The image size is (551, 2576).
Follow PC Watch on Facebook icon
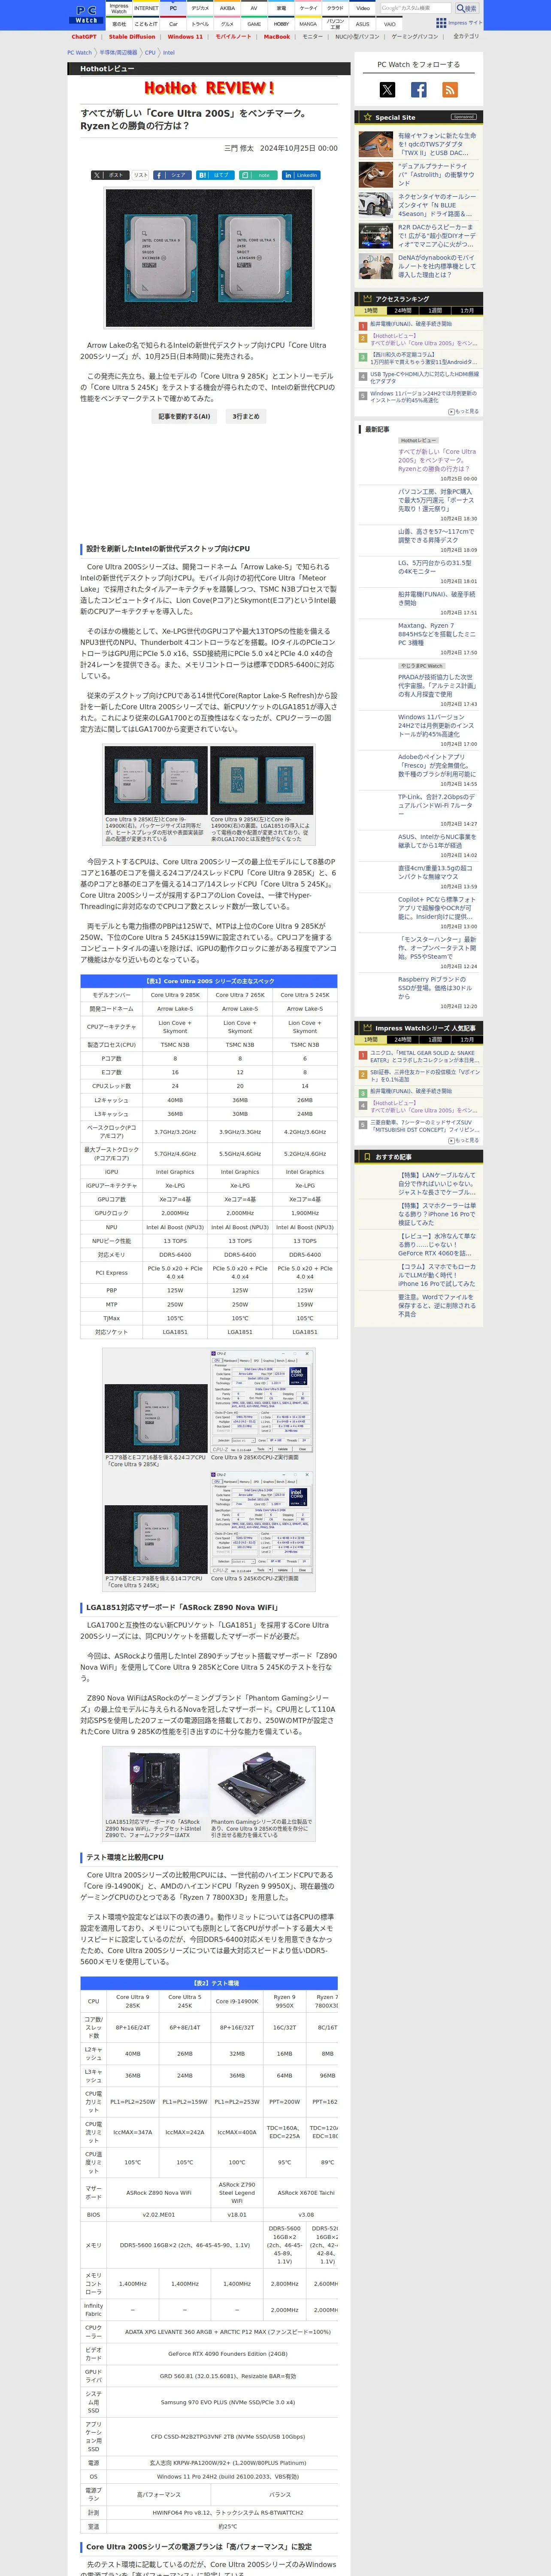(x=419, y=90)
